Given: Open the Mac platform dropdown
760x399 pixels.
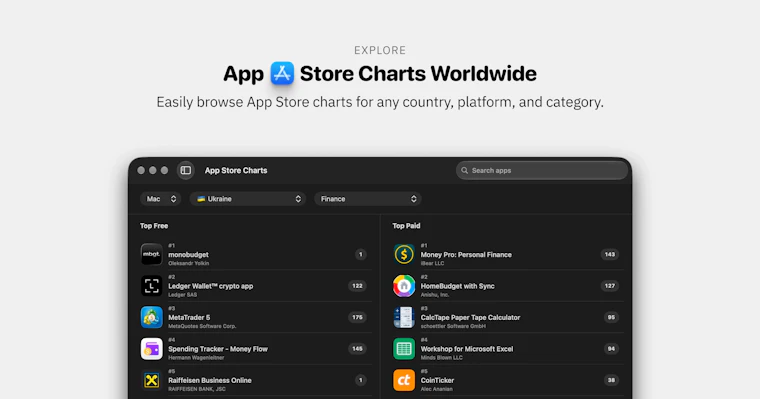Looking at the screenshot, I should point(160,199).
